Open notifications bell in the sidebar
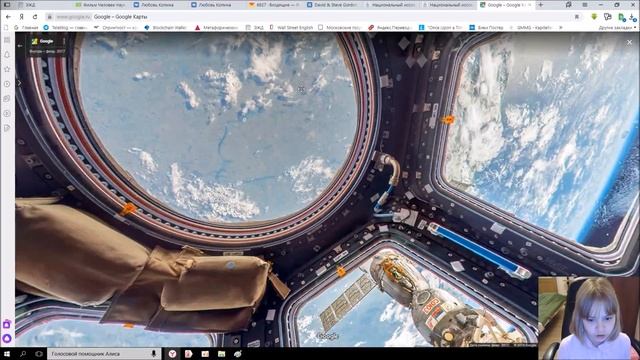The image size is (640, 360). point(7,54)
